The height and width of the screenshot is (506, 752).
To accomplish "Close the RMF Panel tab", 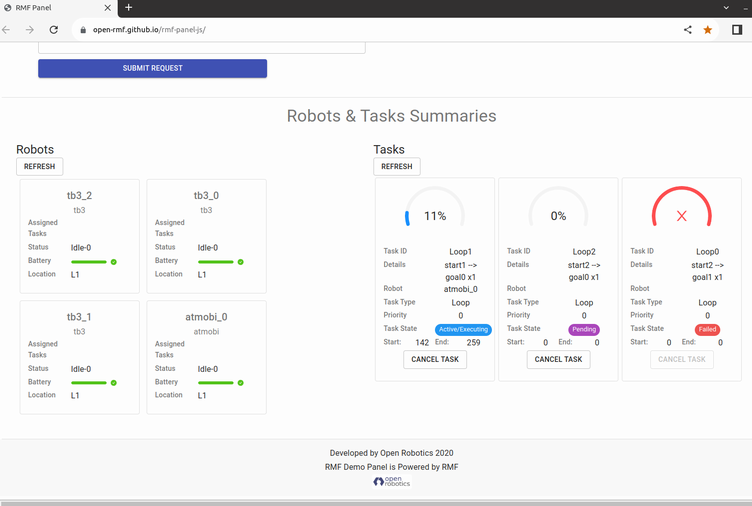I will (x=107, y=8).
